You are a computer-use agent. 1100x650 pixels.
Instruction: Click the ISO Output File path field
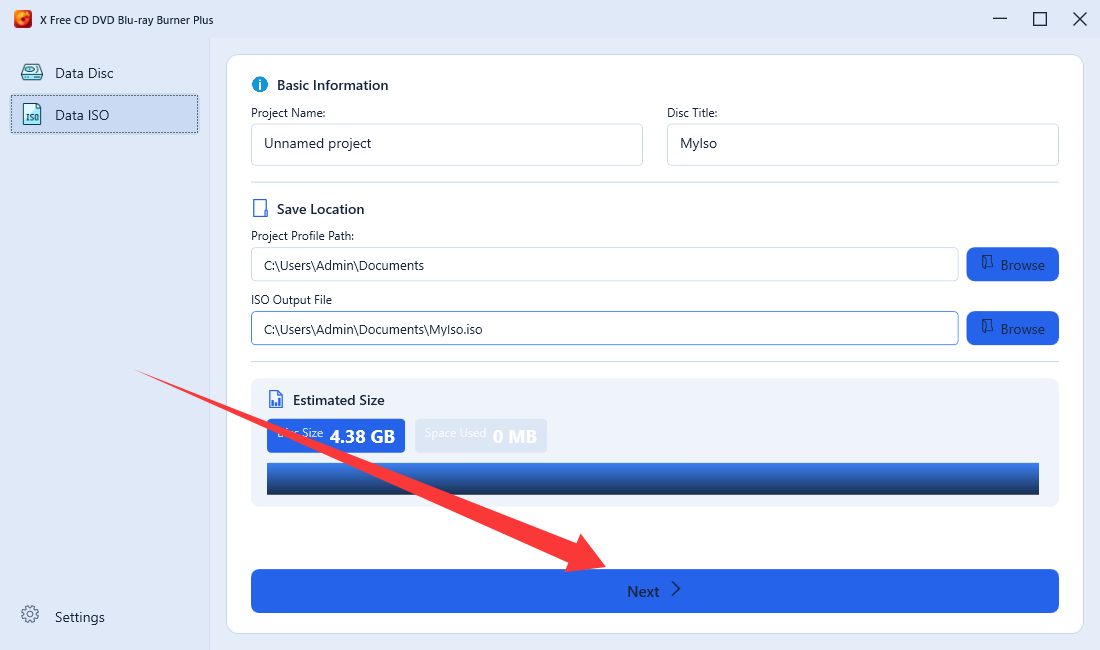[x=605, y=328]
